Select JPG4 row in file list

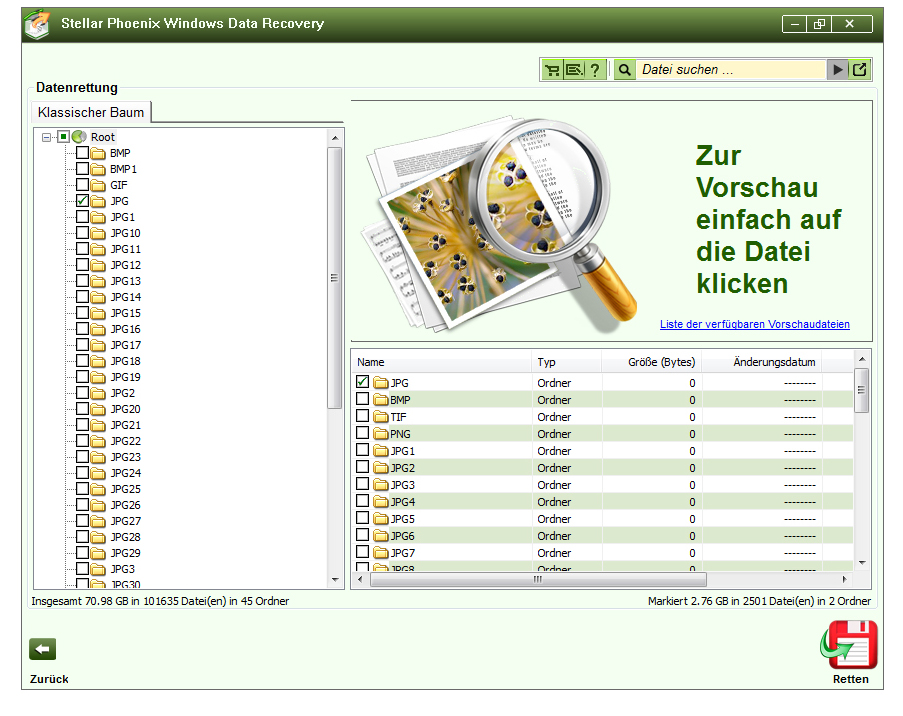click(x=602, y=502)
